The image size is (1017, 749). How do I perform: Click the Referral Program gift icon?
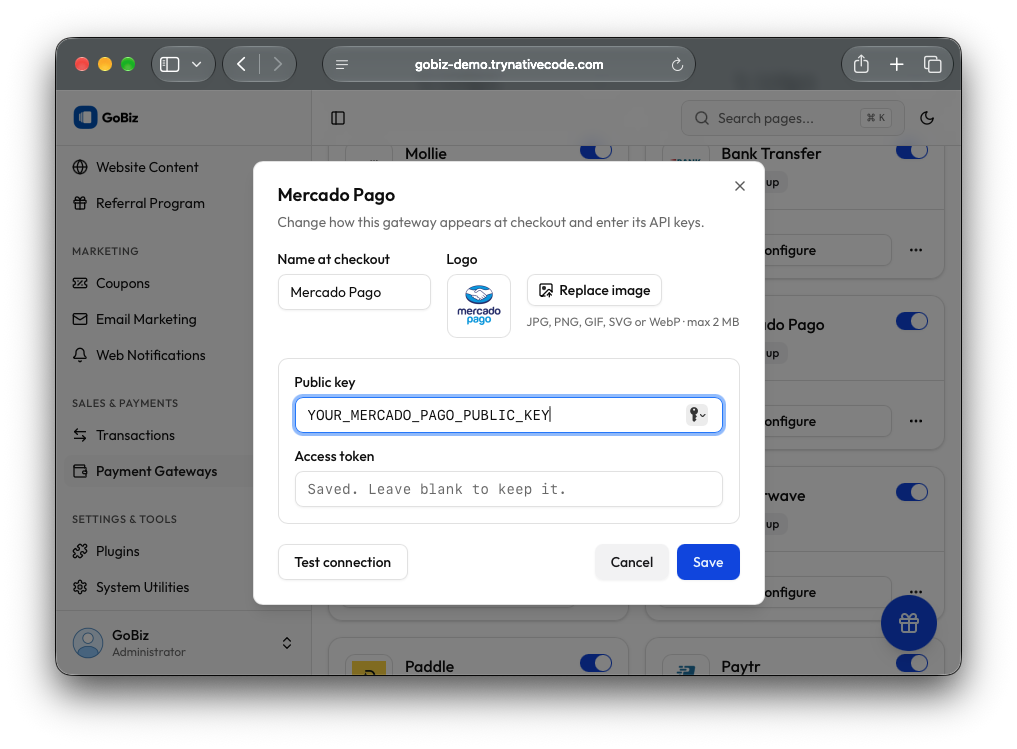coord(80,204)
